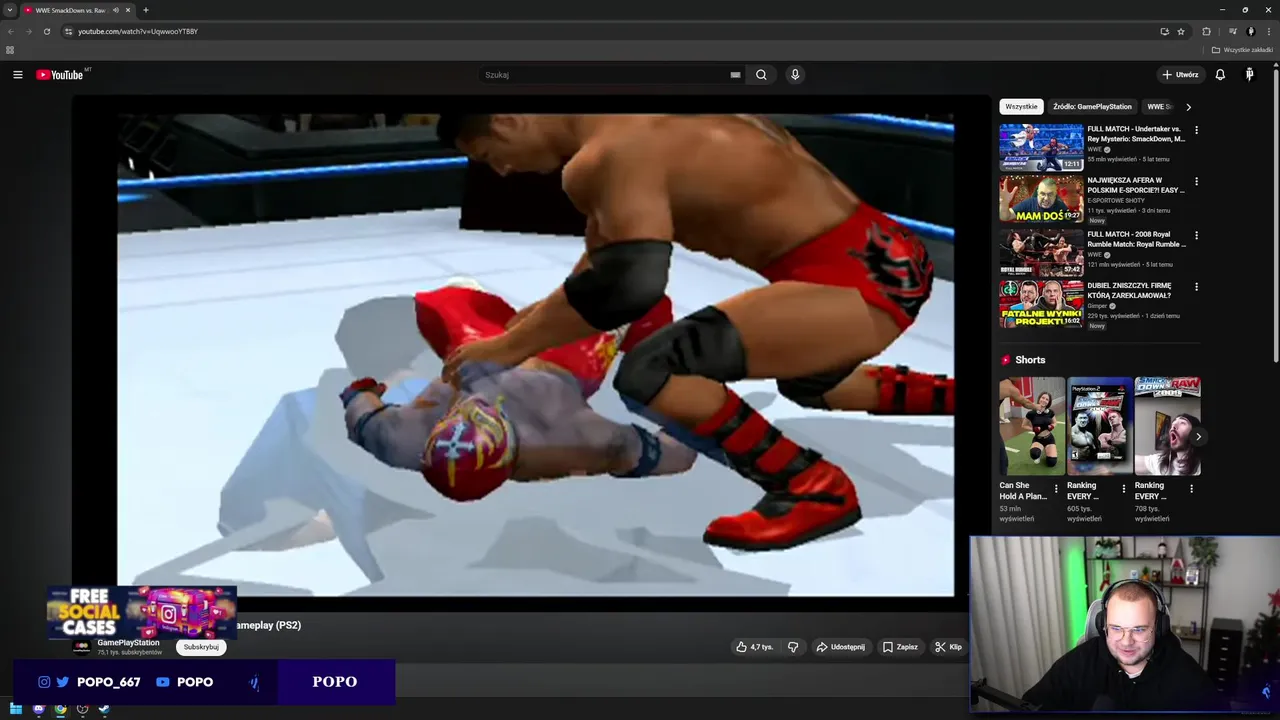
Task: Open Chrome three-dot menu
Action: coord(1268,31)
